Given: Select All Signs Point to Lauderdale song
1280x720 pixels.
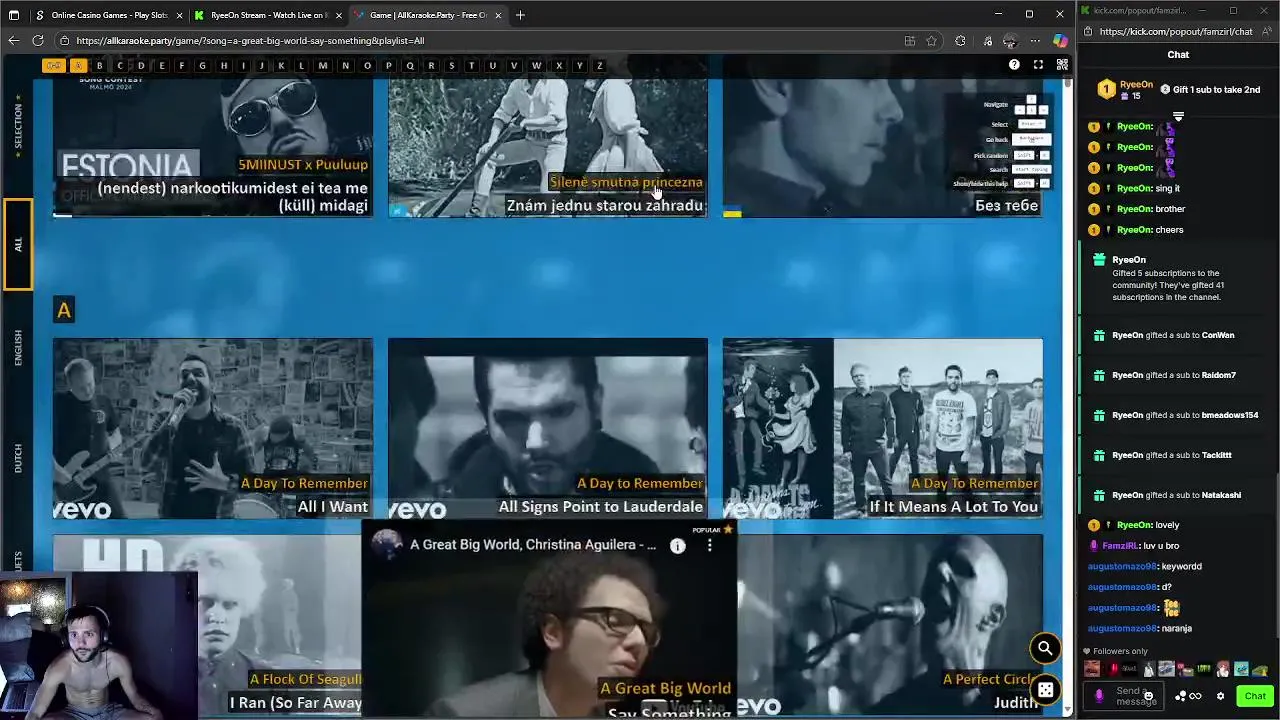Looking at the screenshot, I should (548, 428).
